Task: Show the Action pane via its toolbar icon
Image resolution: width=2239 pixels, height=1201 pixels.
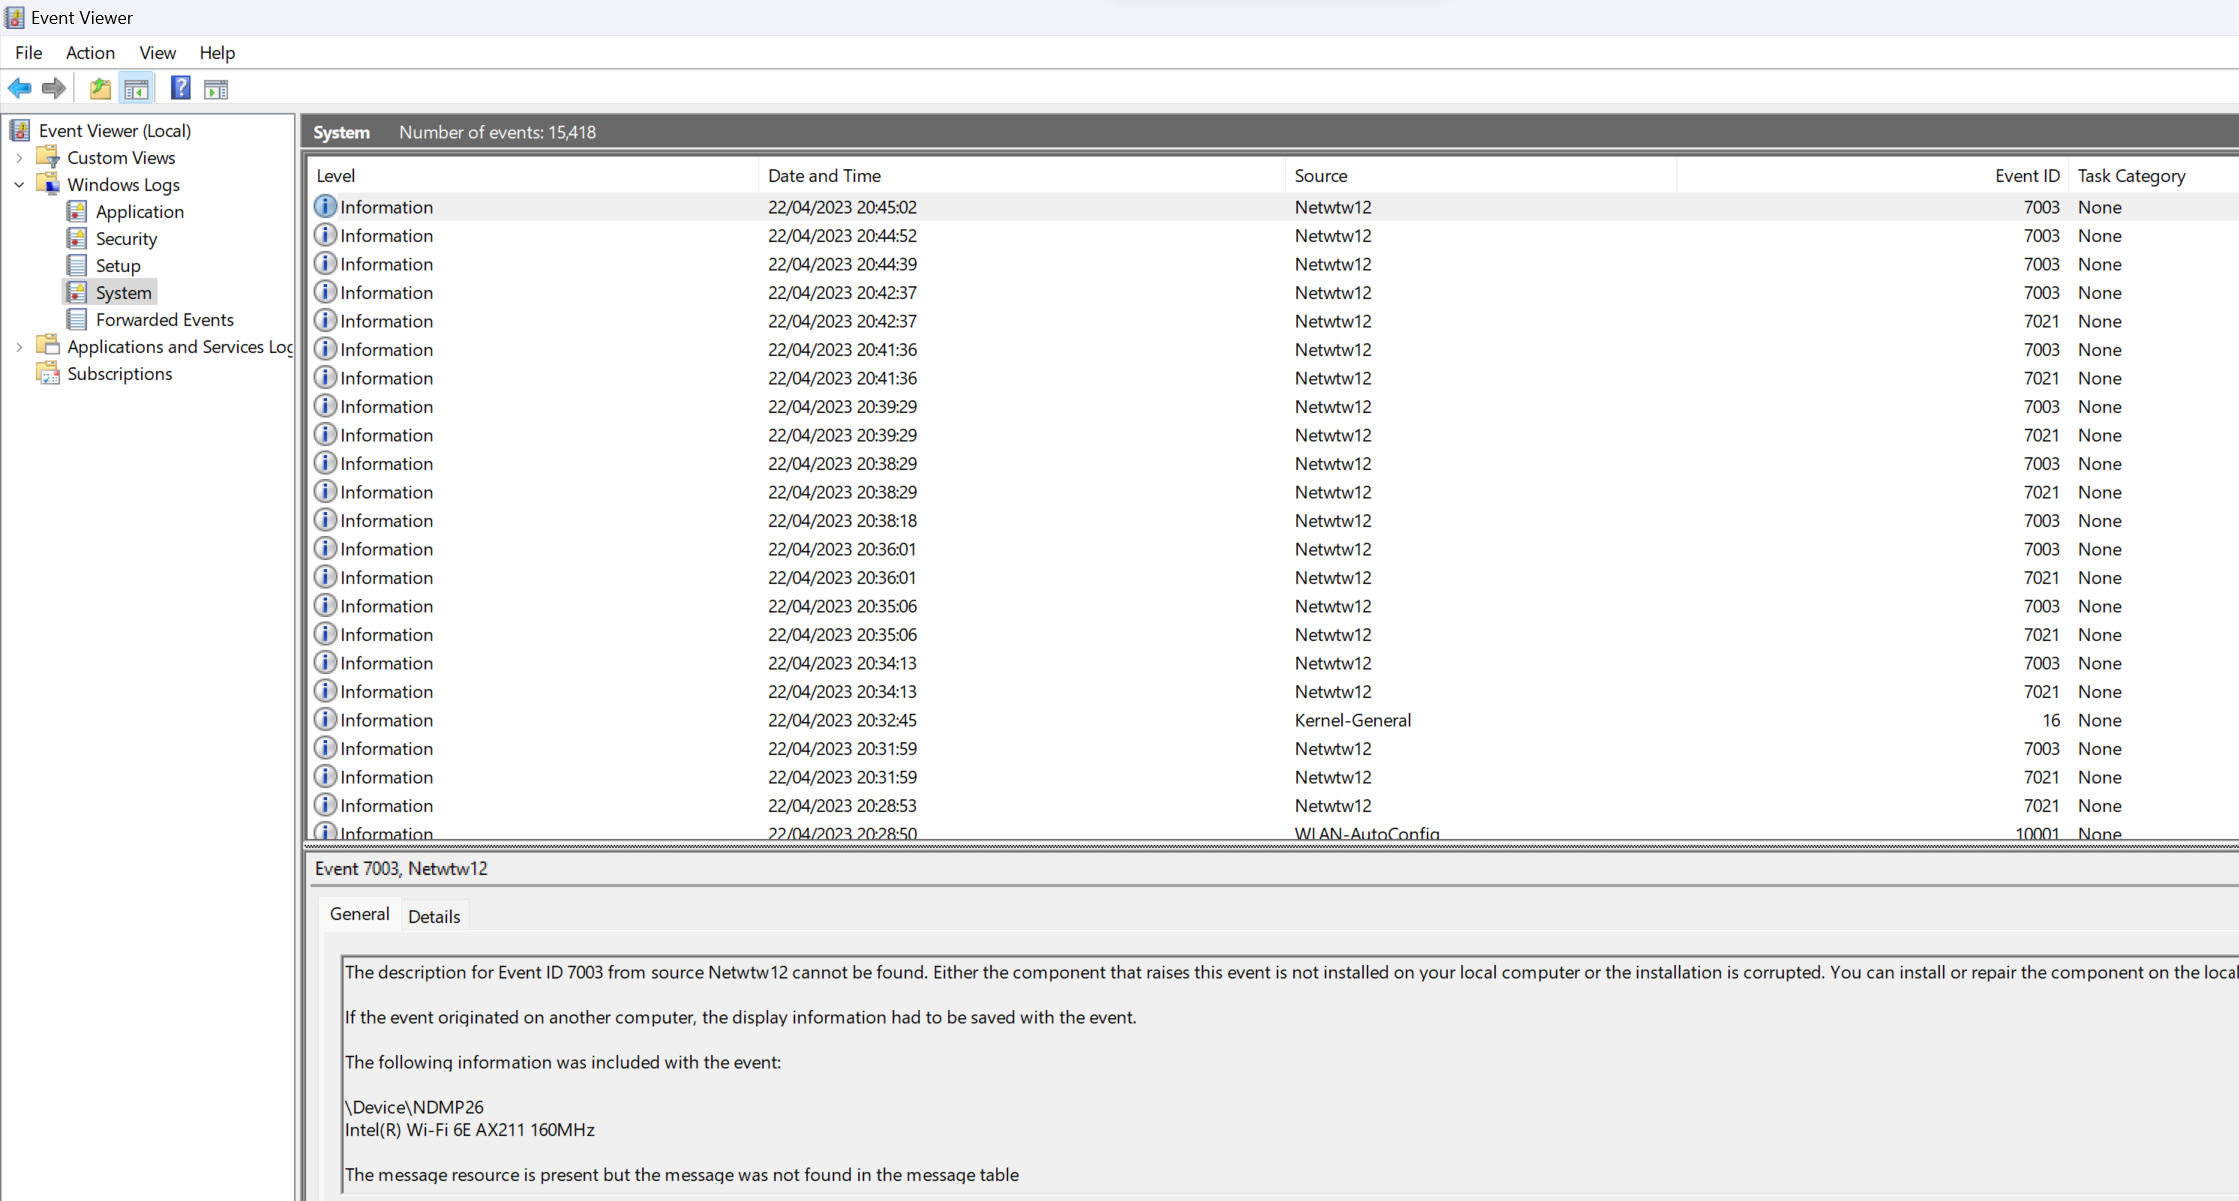Action: click(x=216, y=88)
